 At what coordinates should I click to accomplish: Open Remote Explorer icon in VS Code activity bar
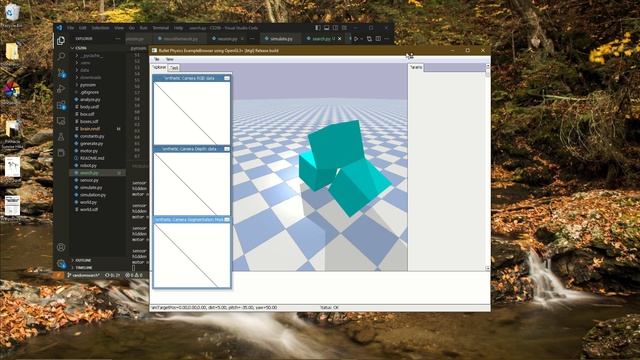coord(61,121)
